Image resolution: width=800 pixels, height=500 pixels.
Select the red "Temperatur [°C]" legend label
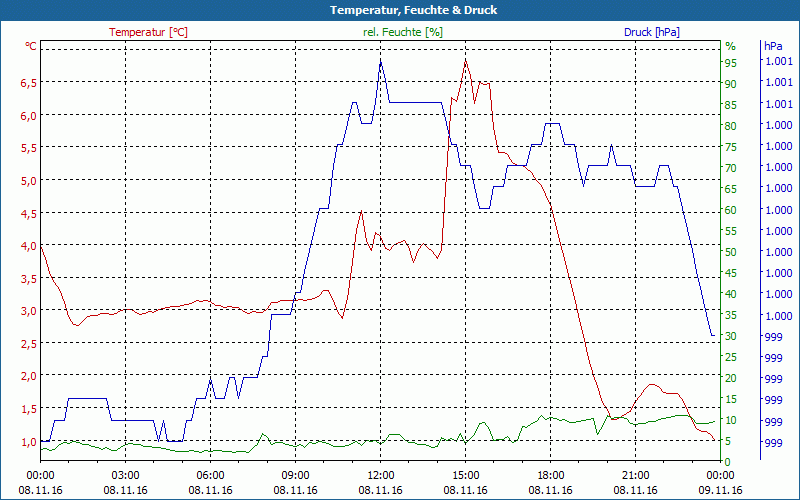tap(148, 32)
